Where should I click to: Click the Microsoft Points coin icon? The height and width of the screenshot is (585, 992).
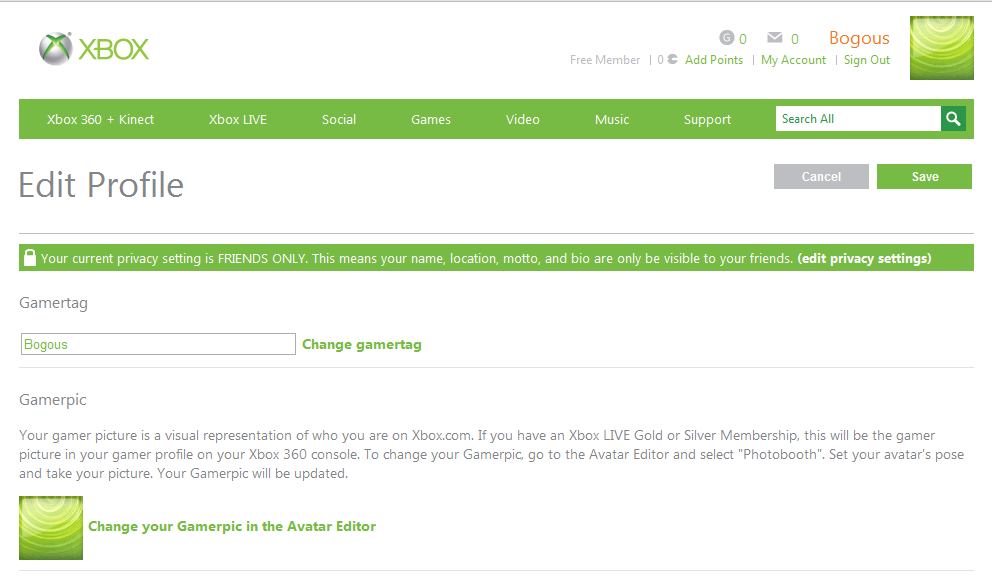click(672, 59)
